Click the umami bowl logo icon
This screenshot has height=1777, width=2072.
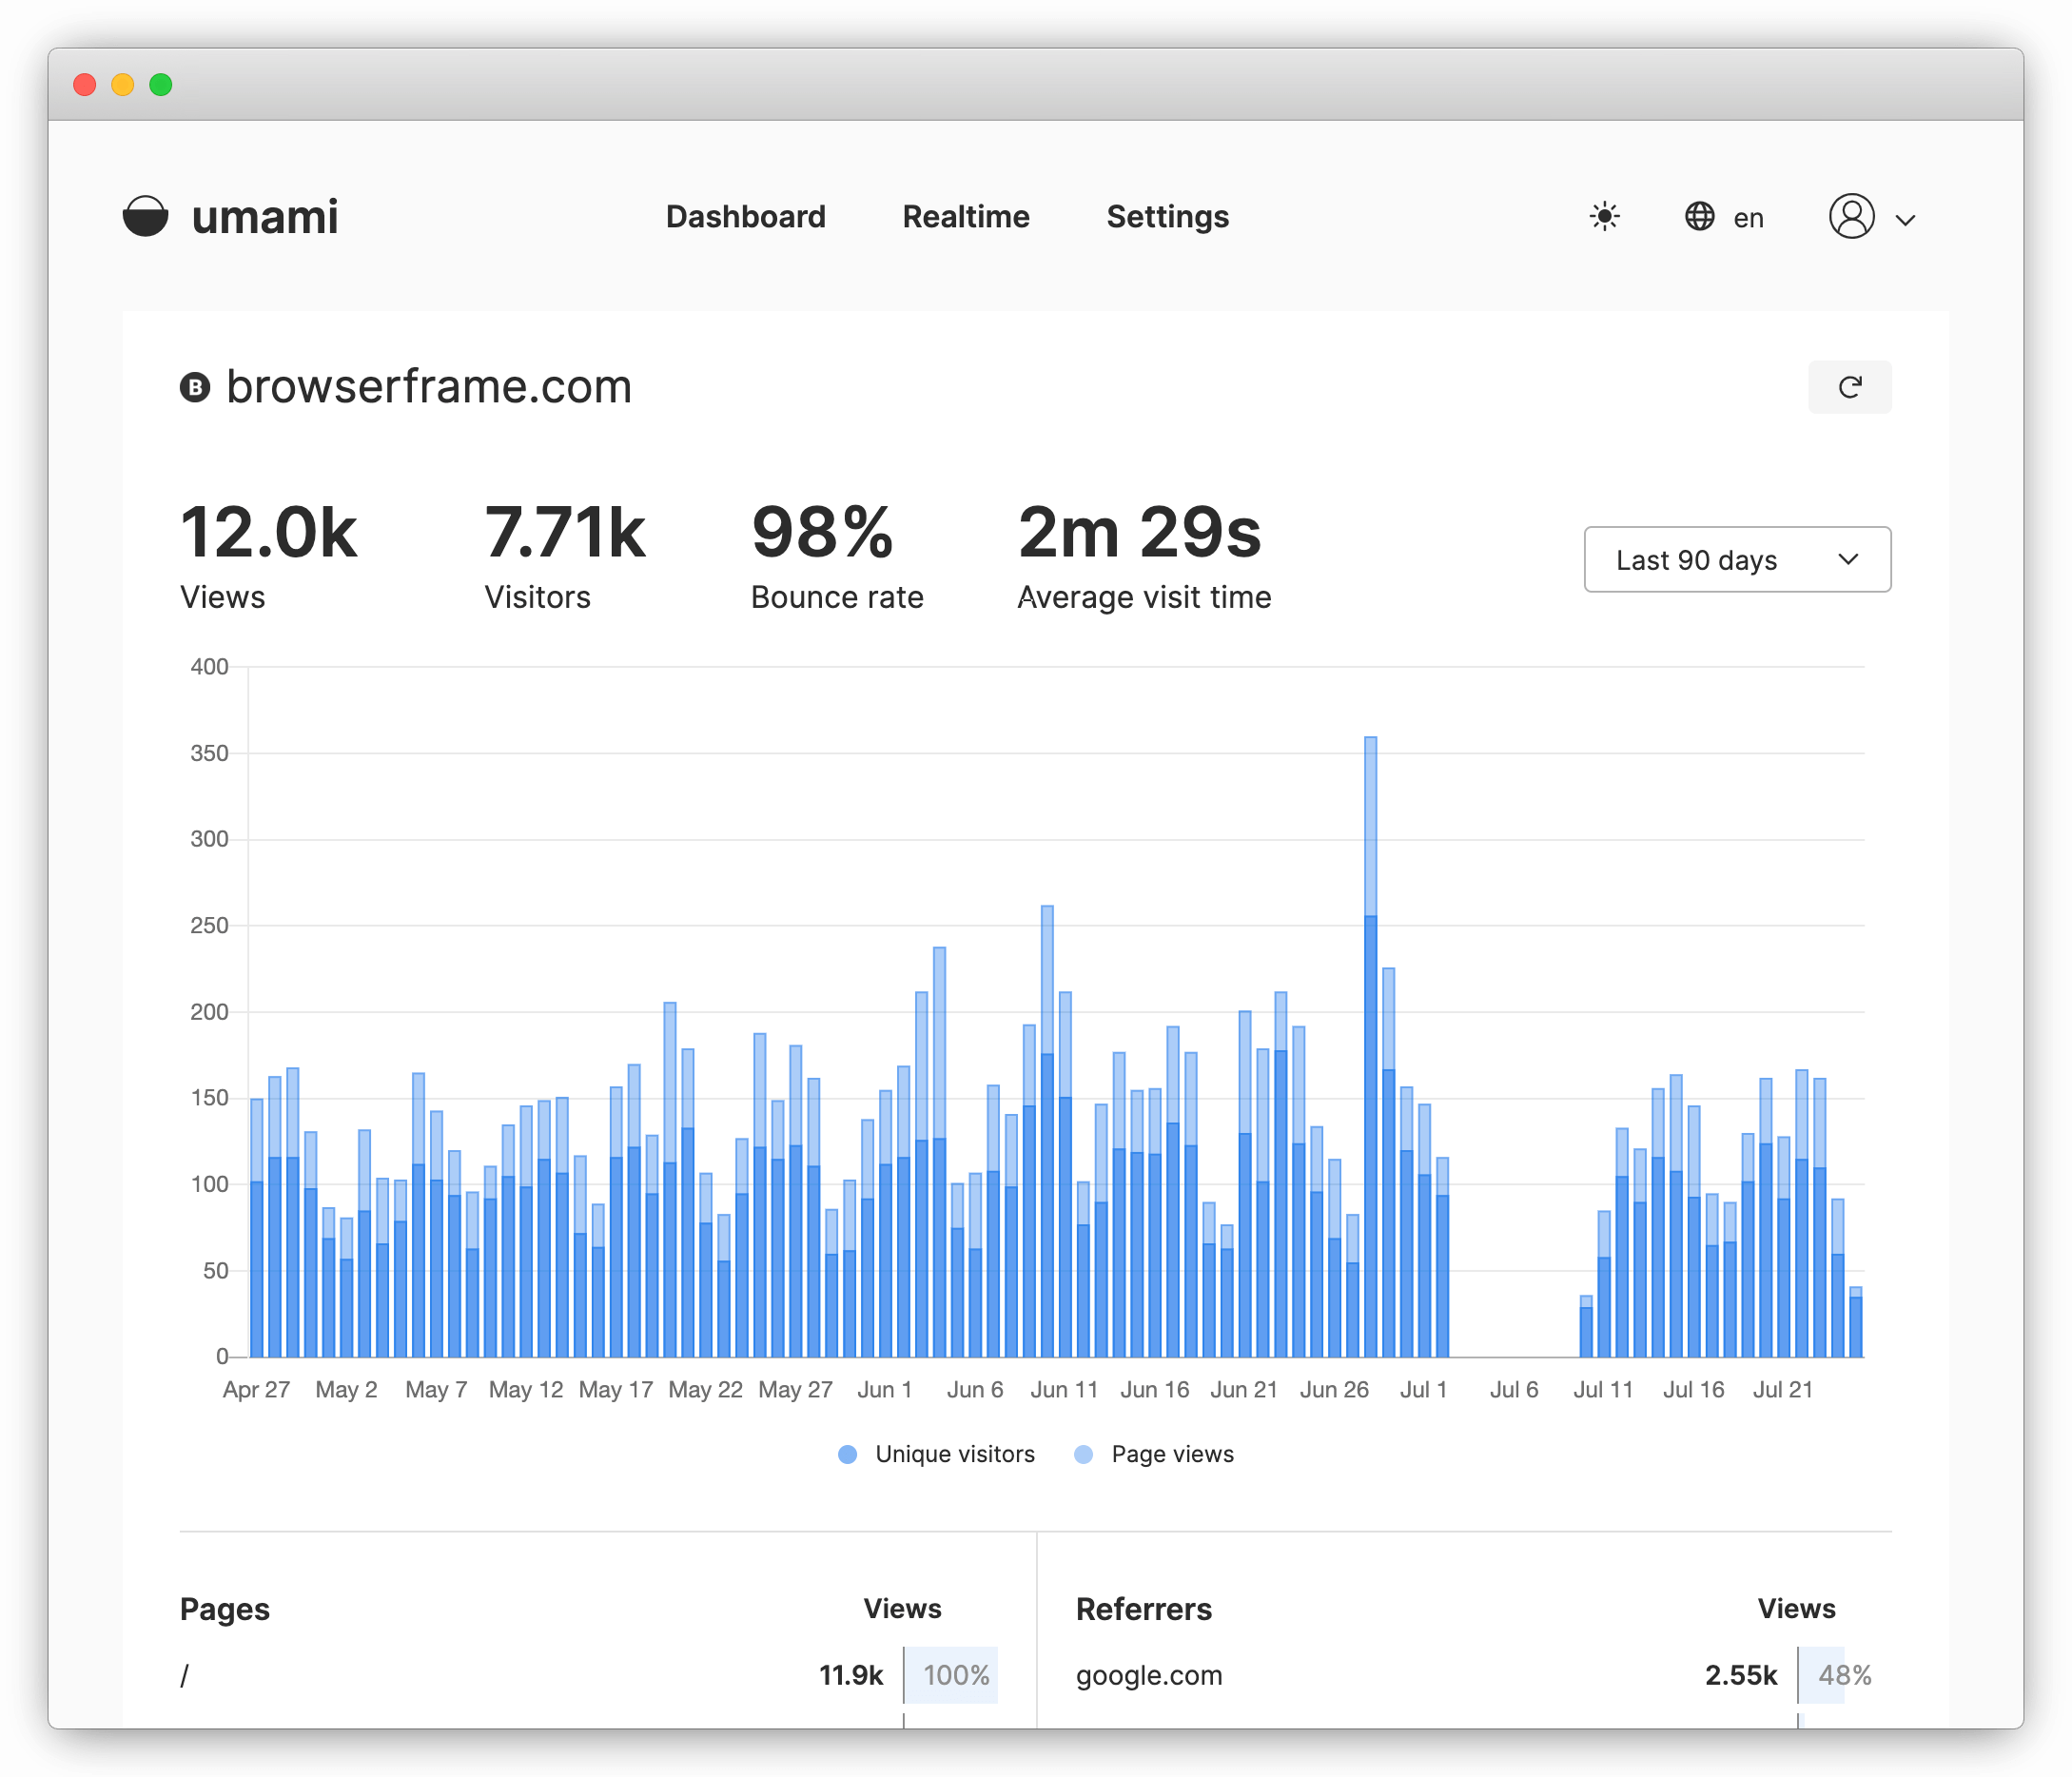click(x=145, y=216)
